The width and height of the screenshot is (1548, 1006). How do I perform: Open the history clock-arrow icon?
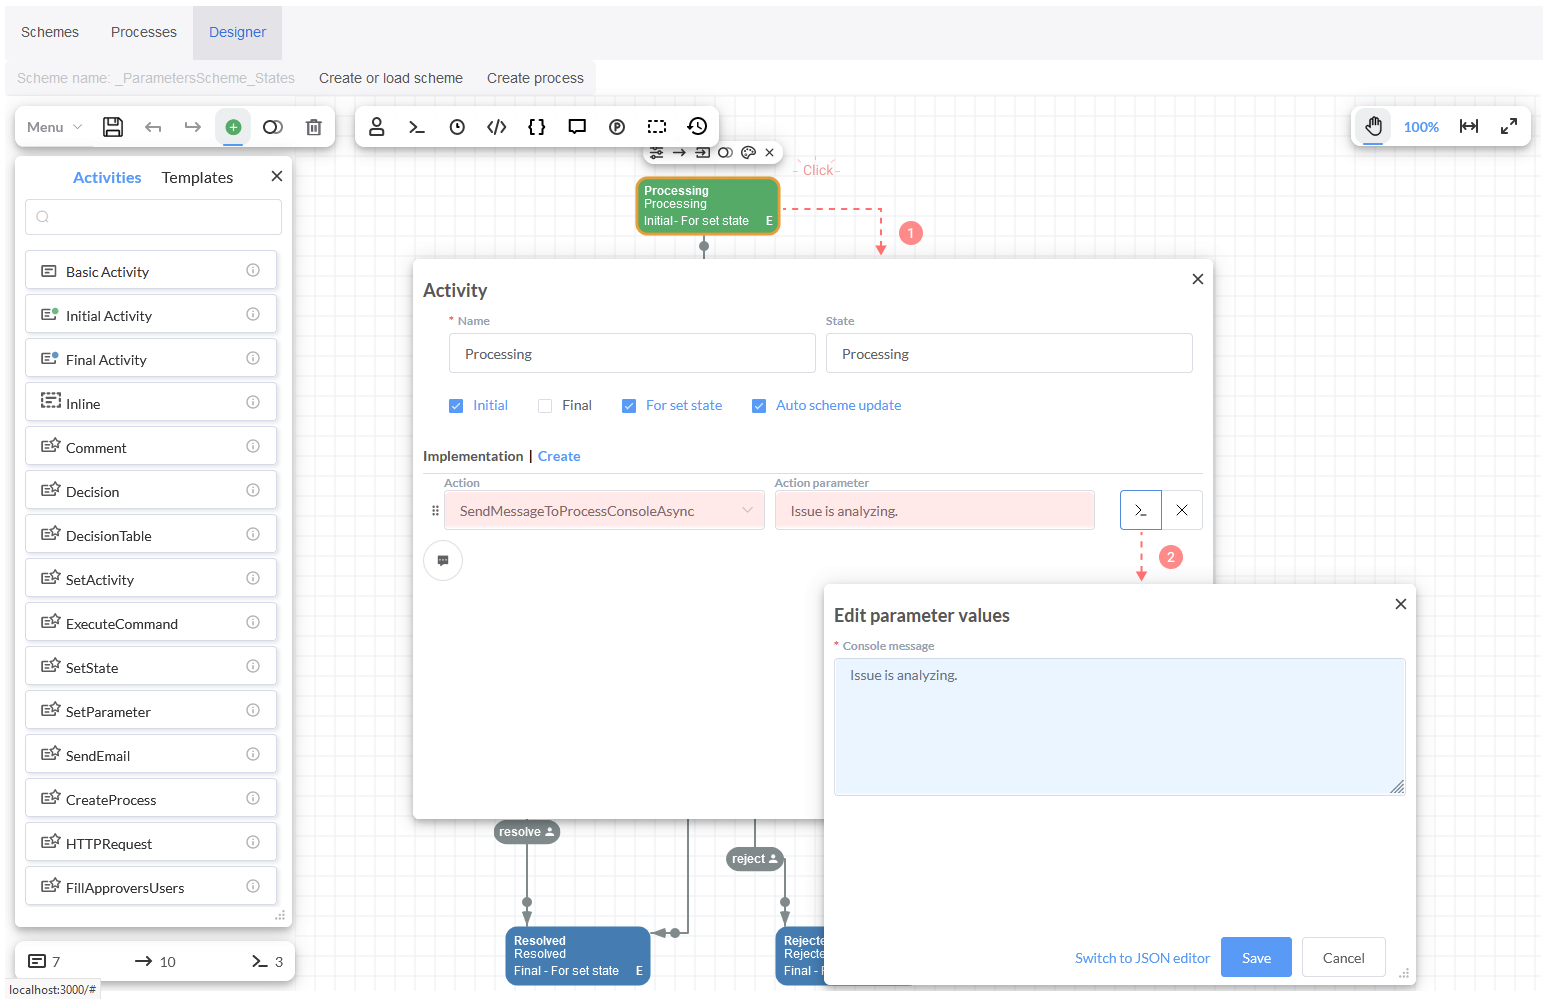[697, 126]
